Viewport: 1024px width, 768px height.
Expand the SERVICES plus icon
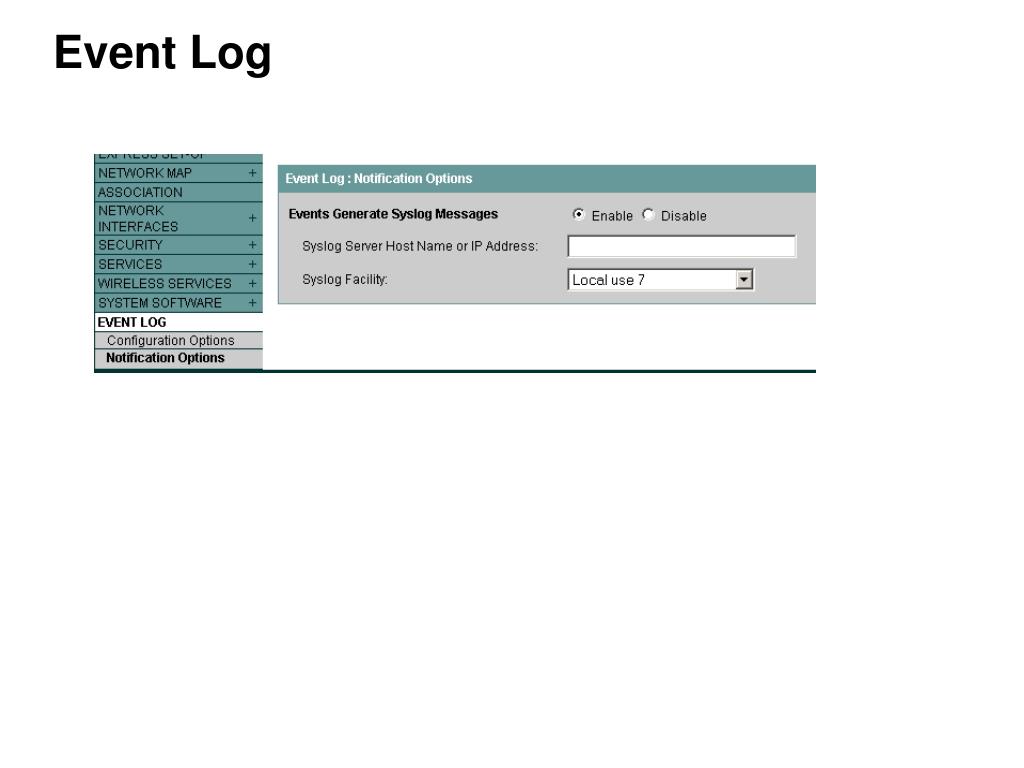coord(252,264)
